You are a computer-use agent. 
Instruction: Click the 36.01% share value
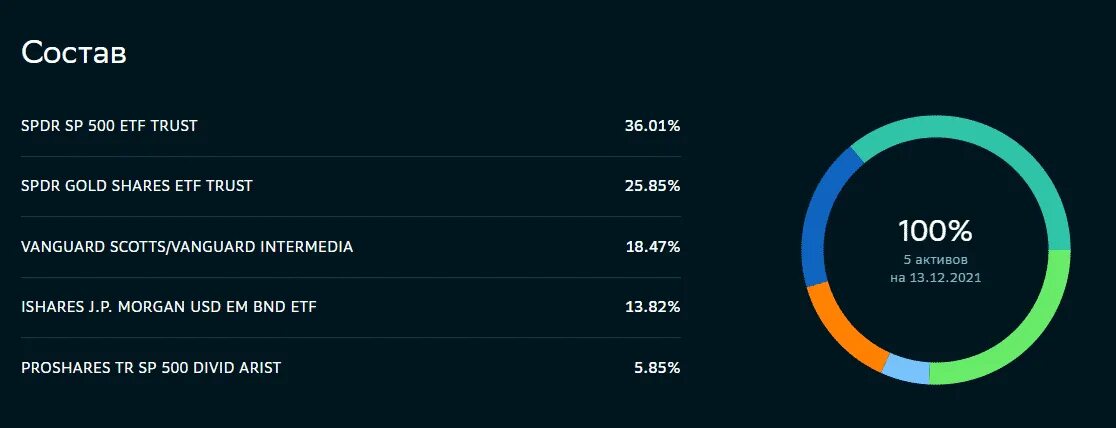pyautogui.click(x=652, y=126)
